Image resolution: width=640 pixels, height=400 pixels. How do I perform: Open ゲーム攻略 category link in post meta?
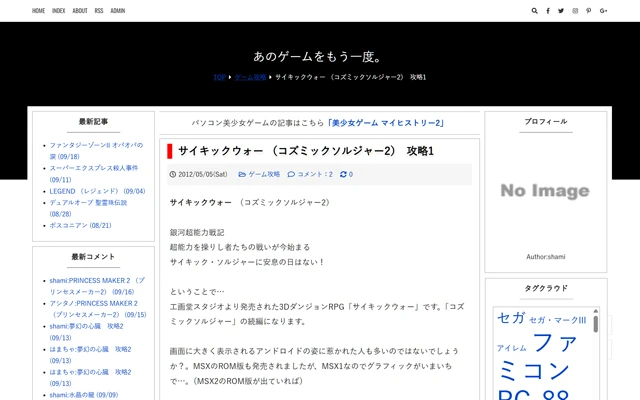click(x=264, y=174)
